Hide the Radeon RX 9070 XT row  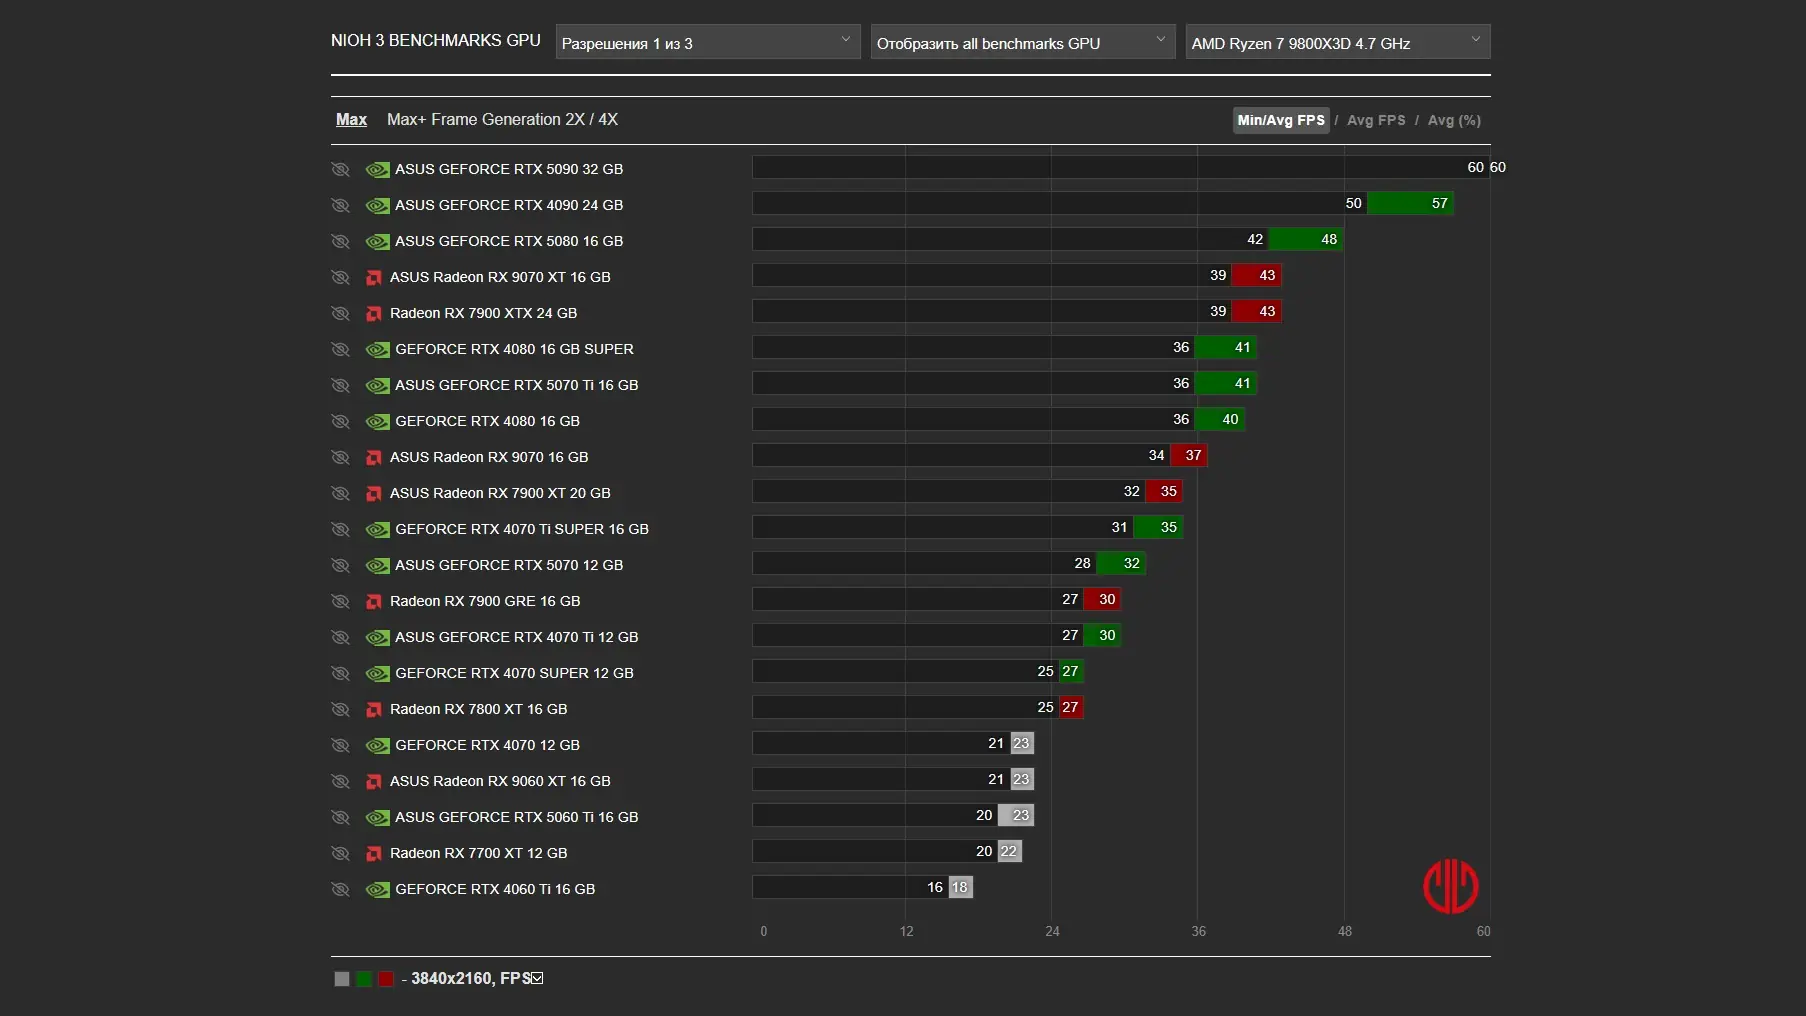click(x=341, y=278)
